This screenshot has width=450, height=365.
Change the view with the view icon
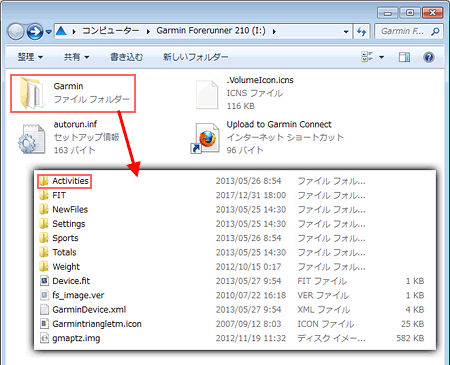click(x=367, y=57)
